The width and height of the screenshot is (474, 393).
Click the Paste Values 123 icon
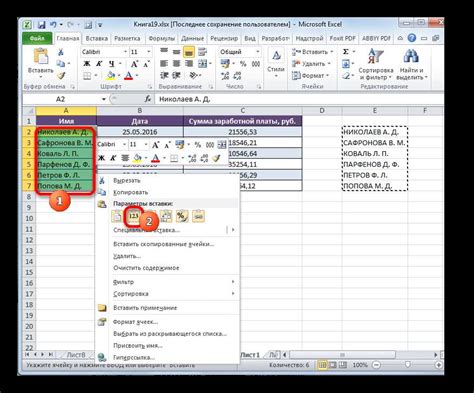pyautogui.click(x=134, y=216)
